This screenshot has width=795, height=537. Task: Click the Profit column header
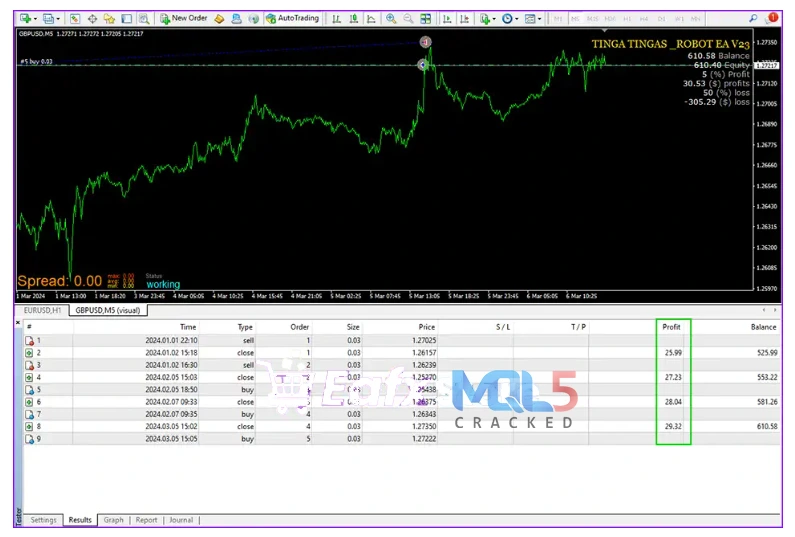pyautogui.click(x=671, y=327)
